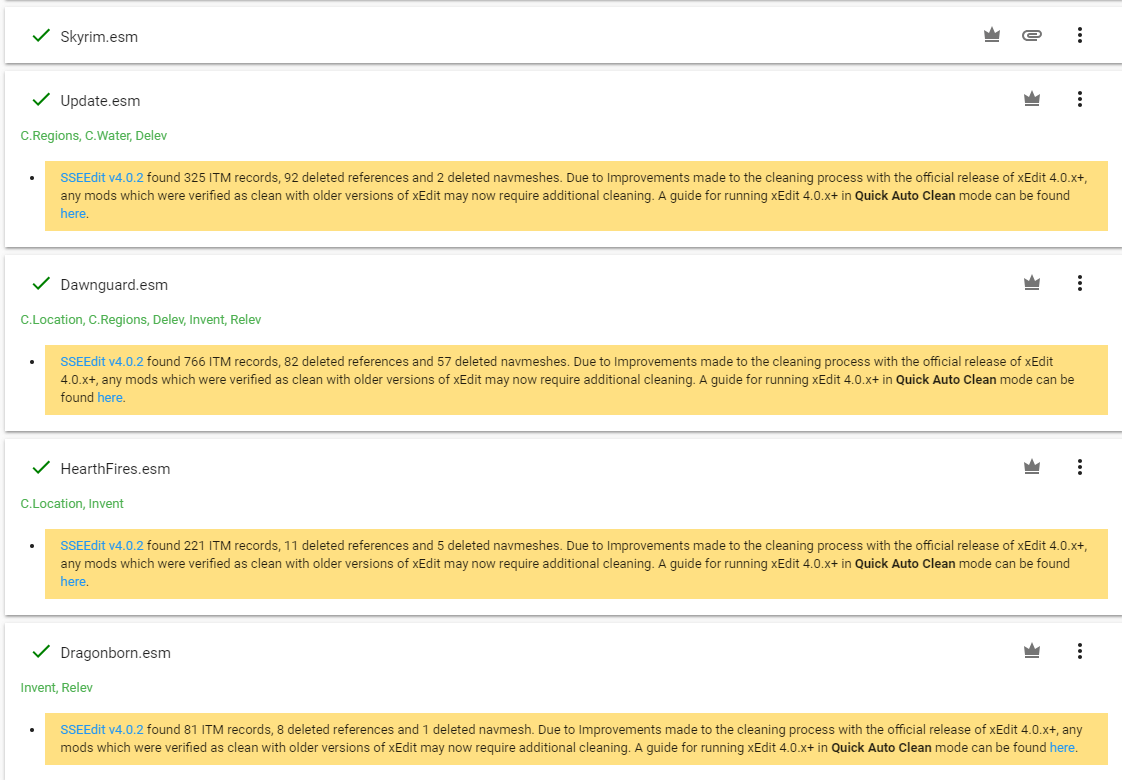Select the HearthFires.esm plugin name
The height and width of the screenshot is (780, 1122).
115,469
